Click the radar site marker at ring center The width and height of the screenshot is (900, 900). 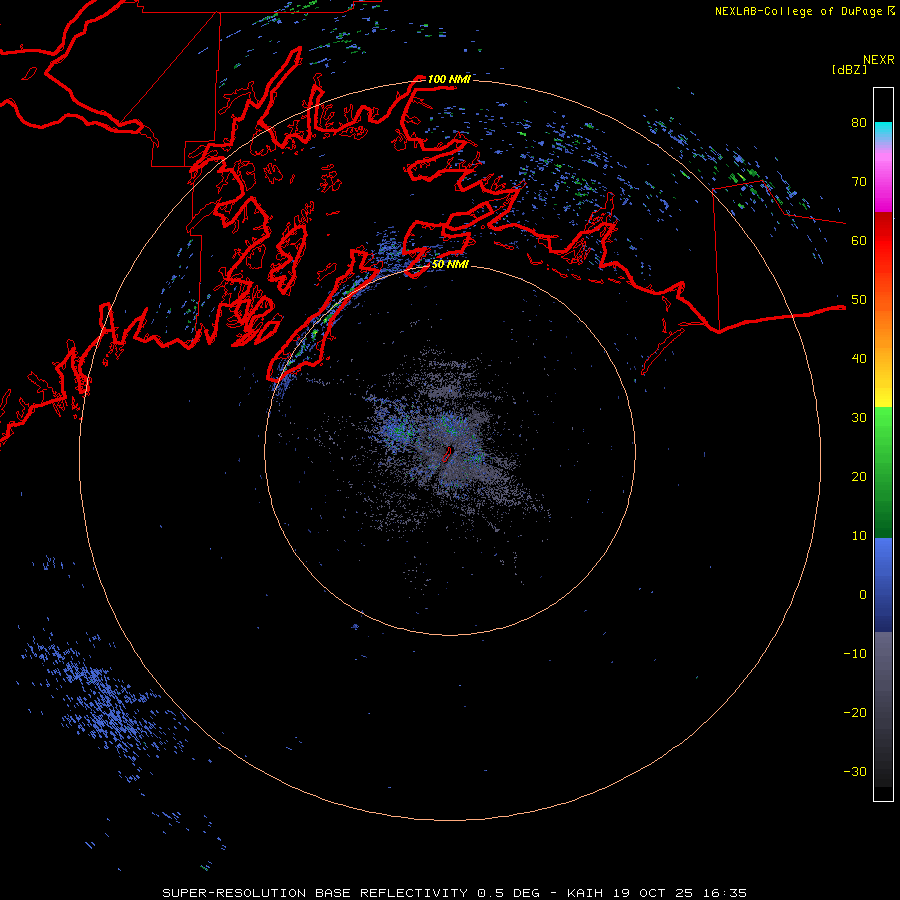447,454
